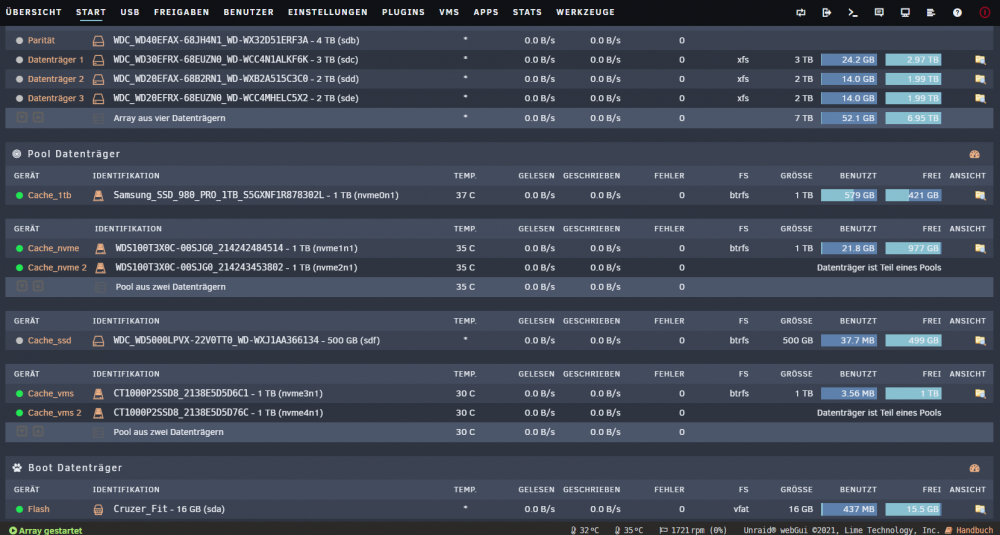
Task: Open the VMS tab
Action: tap(449, 12)
